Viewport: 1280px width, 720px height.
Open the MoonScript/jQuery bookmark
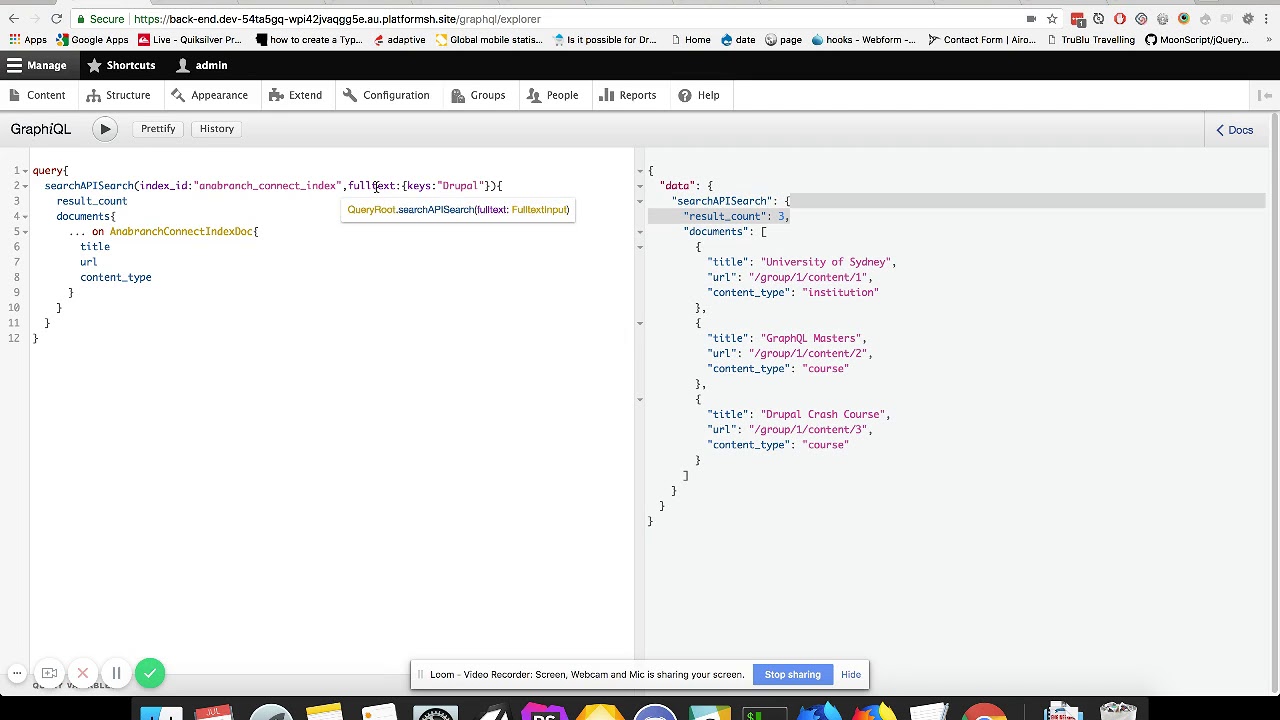(1197, 40)
